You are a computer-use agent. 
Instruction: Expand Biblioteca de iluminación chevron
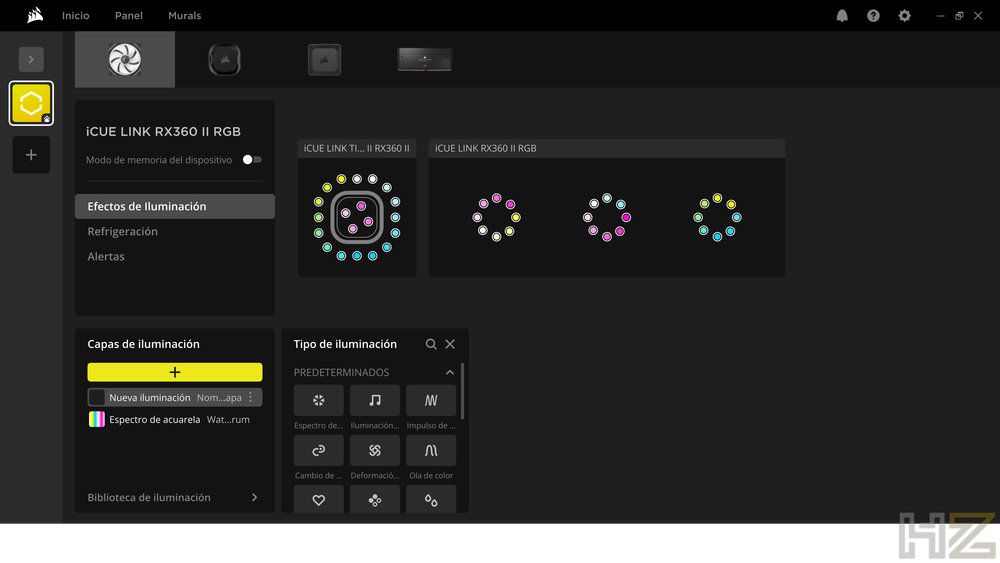point(254,497)
